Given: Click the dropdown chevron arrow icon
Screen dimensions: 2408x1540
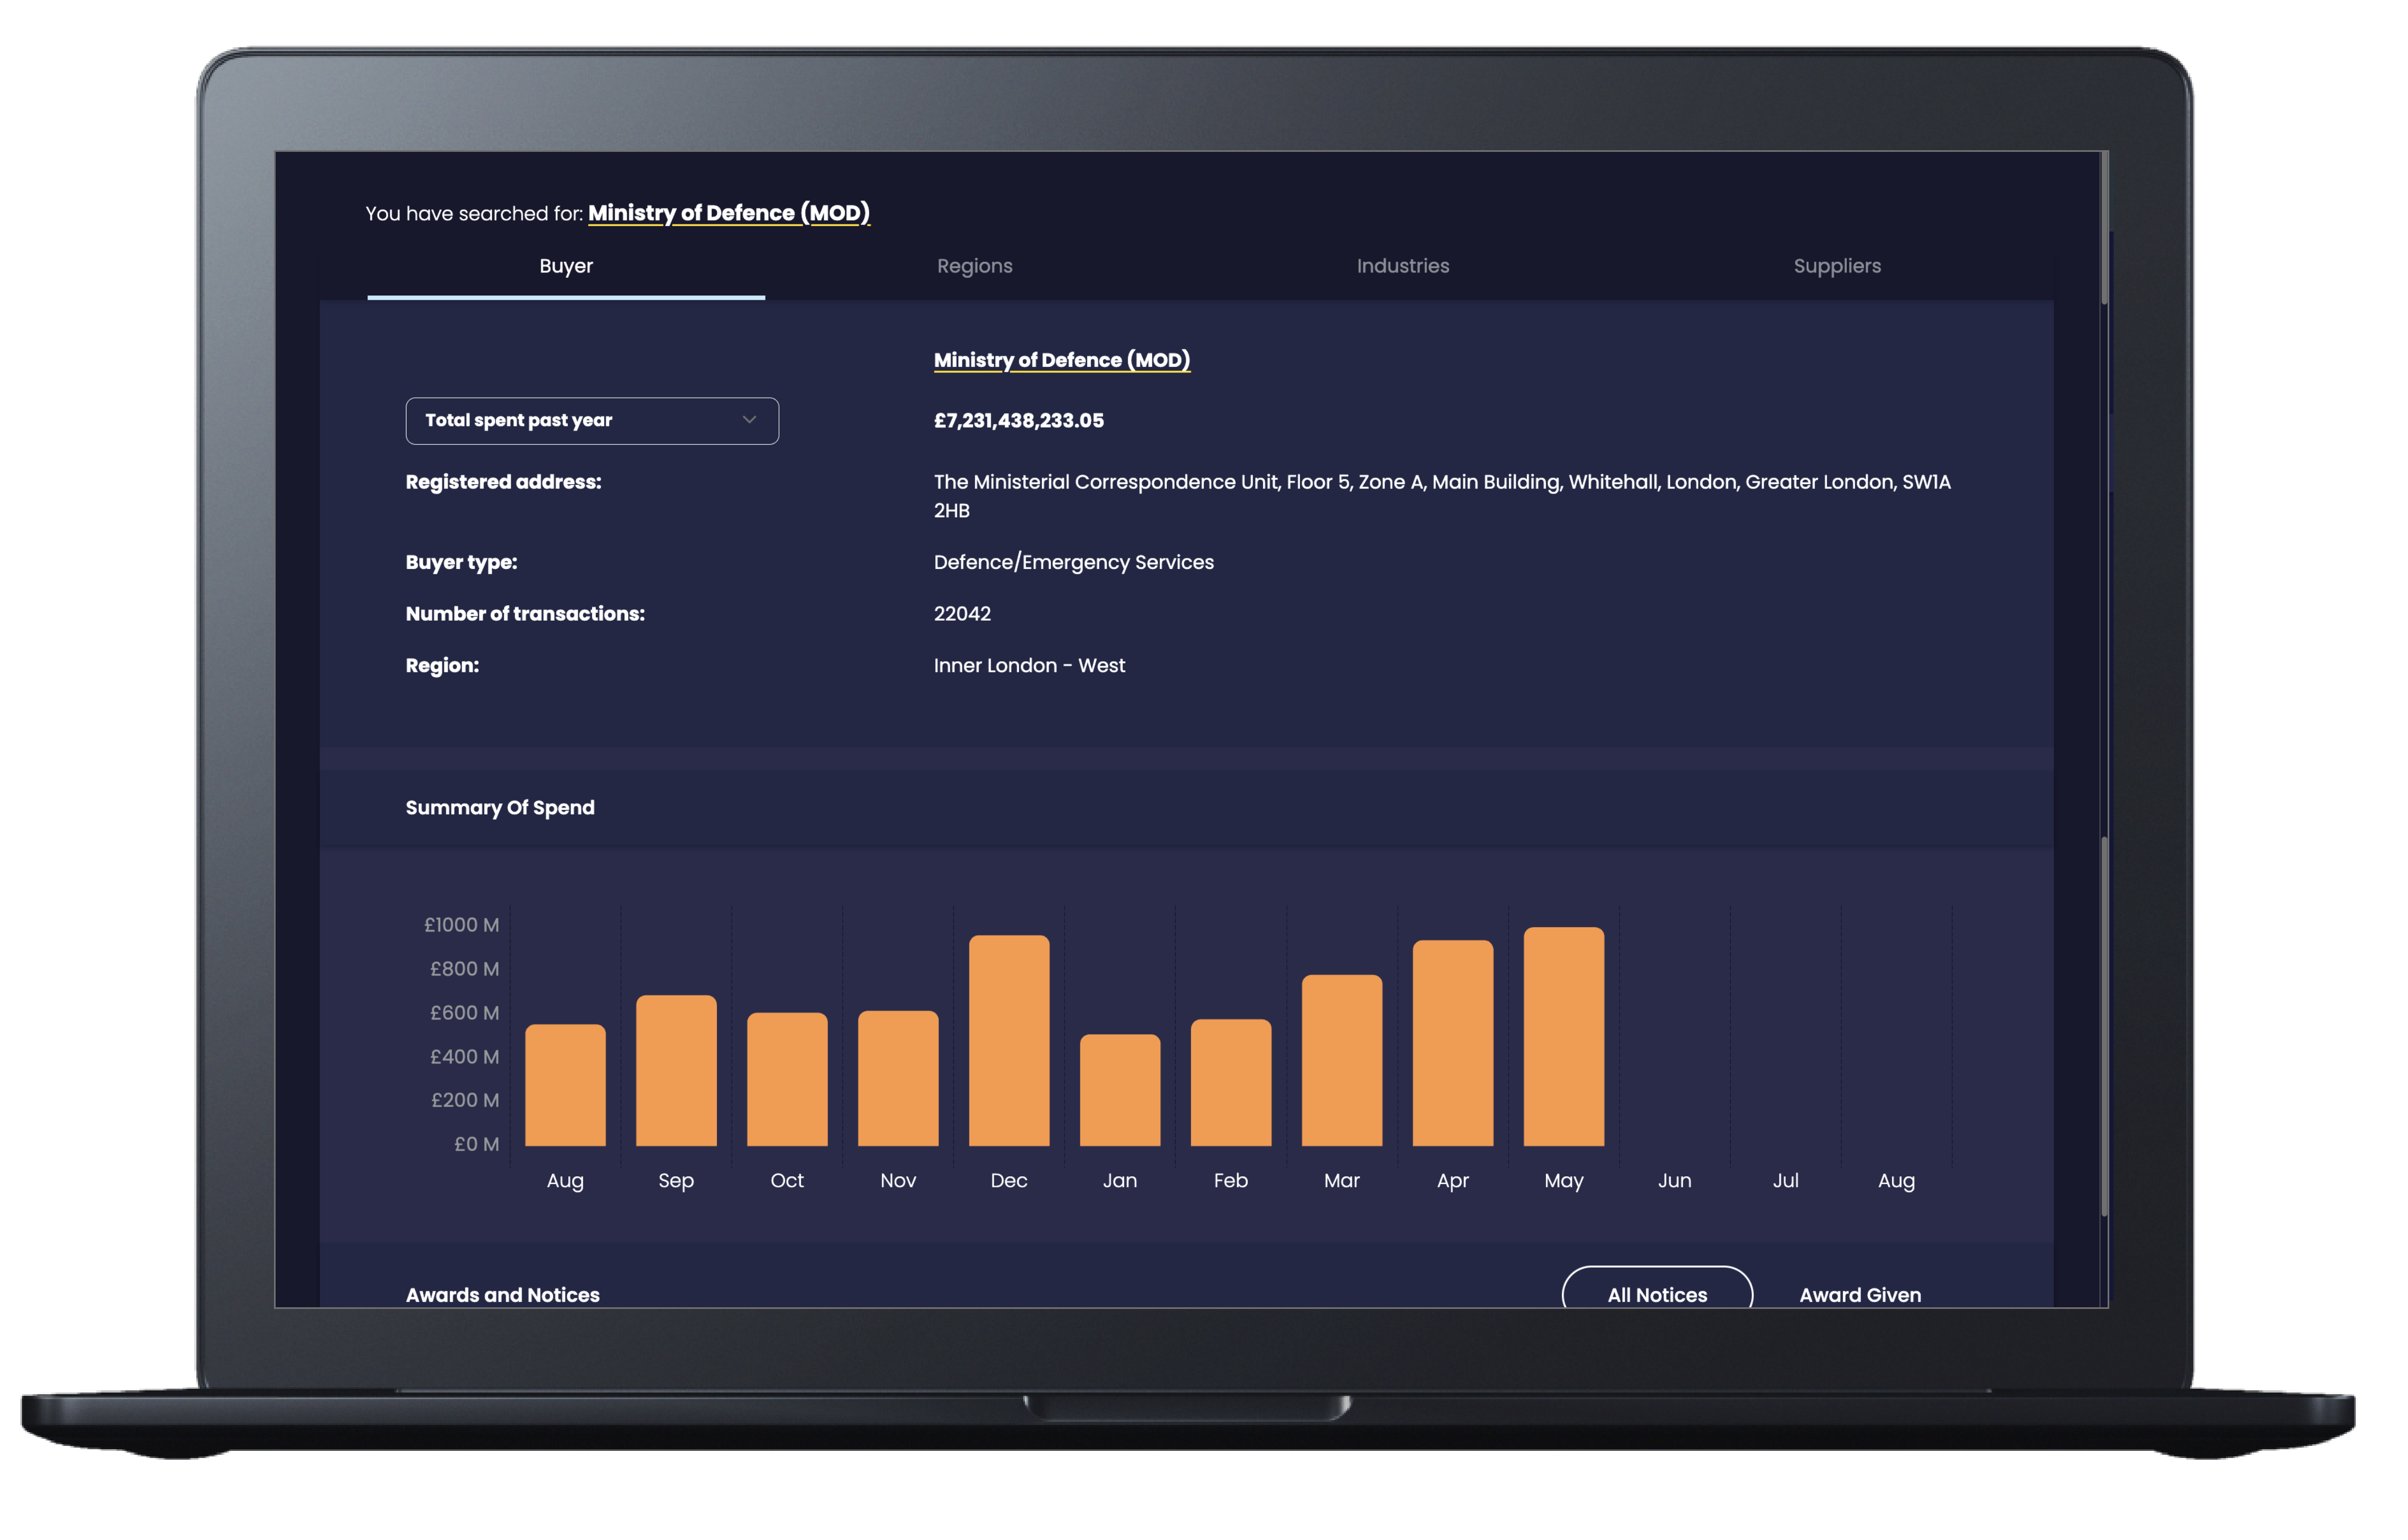Looking at the screenshot, I should point(749,420).
